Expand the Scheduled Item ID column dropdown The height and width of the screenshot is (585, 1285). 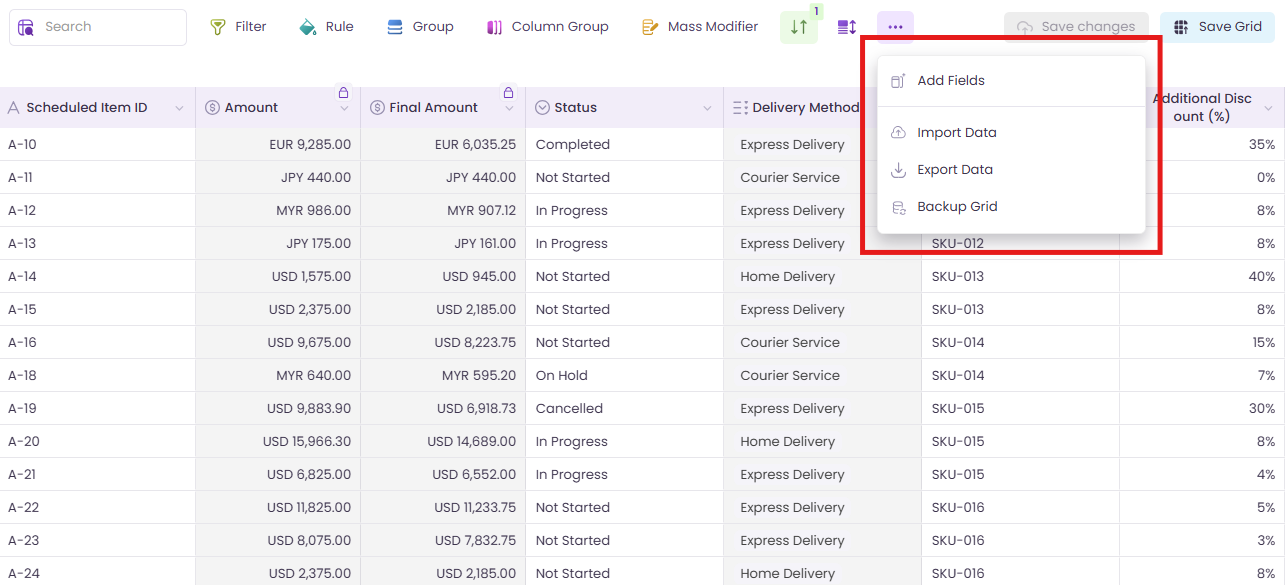coord(180,108)
